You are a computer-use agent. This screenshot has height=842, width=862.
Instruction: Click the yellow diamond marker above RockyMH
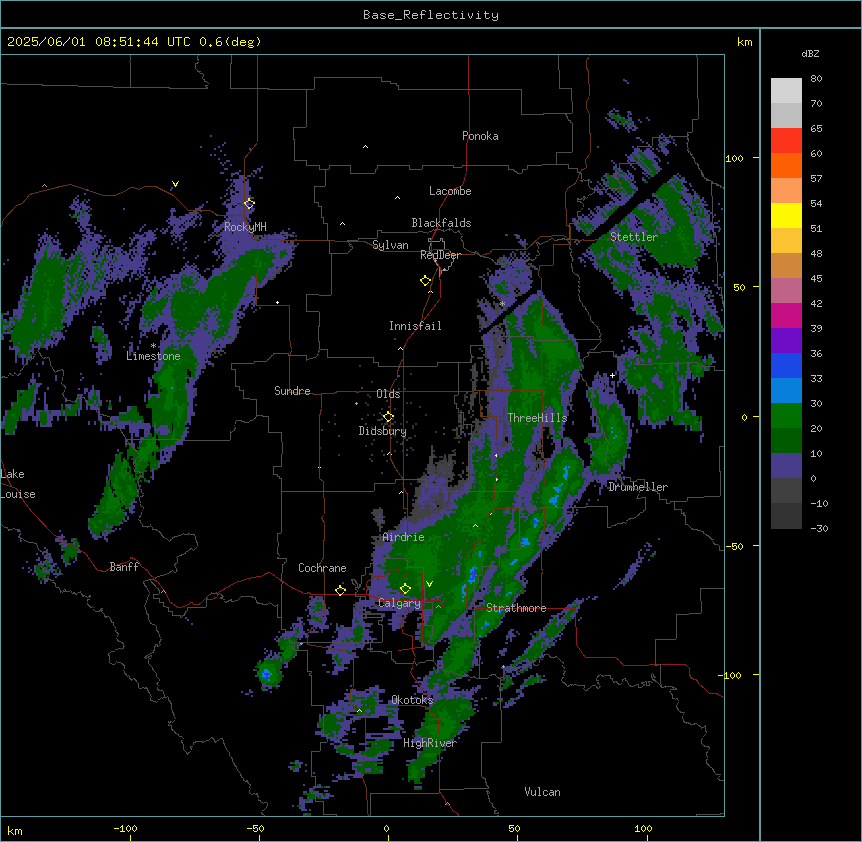click(249, 204)
